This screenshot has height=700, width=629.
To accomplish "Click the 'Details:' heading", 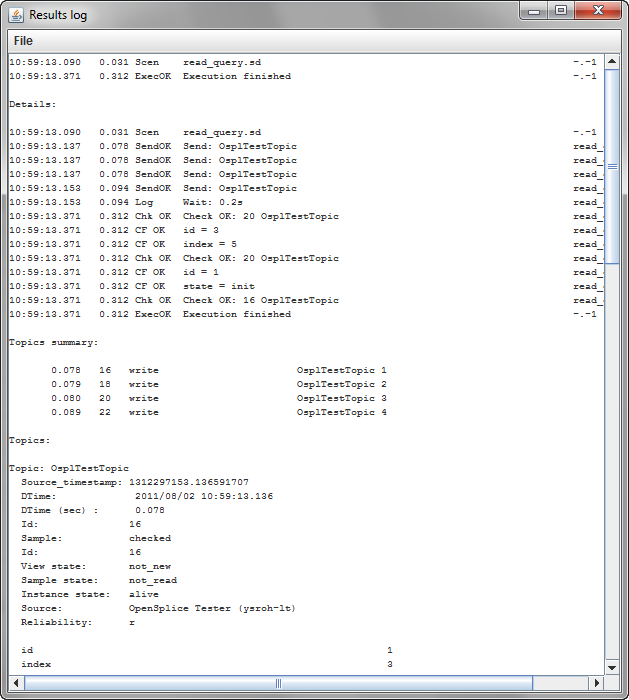I will (33, 104).
